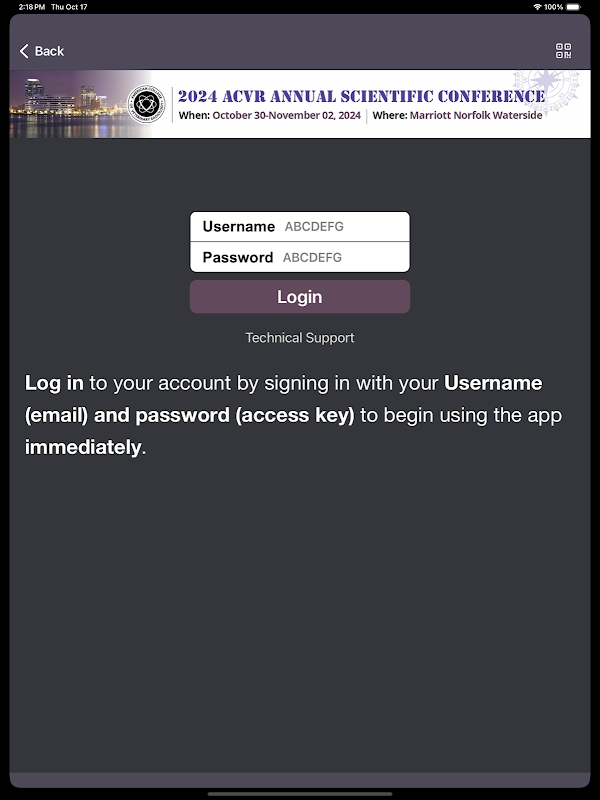
Task: Tap the 2:18 PM clock in status bar
Action: point(32,7)
